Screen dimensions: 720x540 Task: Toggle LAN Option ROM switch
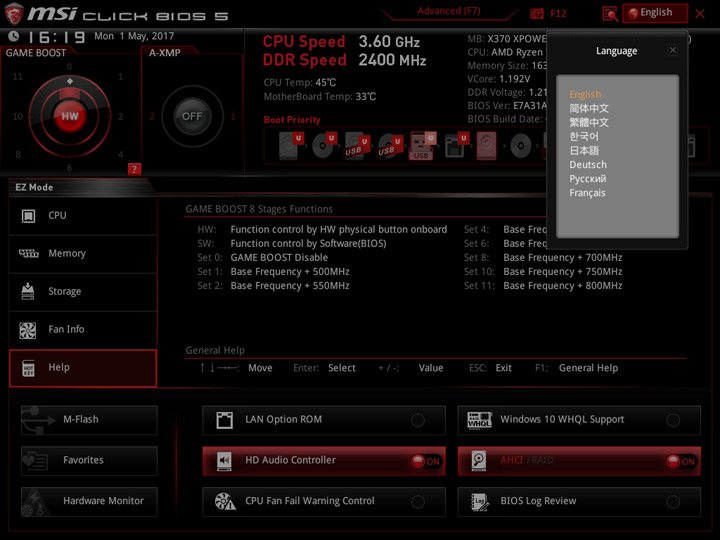click(418, 420)
